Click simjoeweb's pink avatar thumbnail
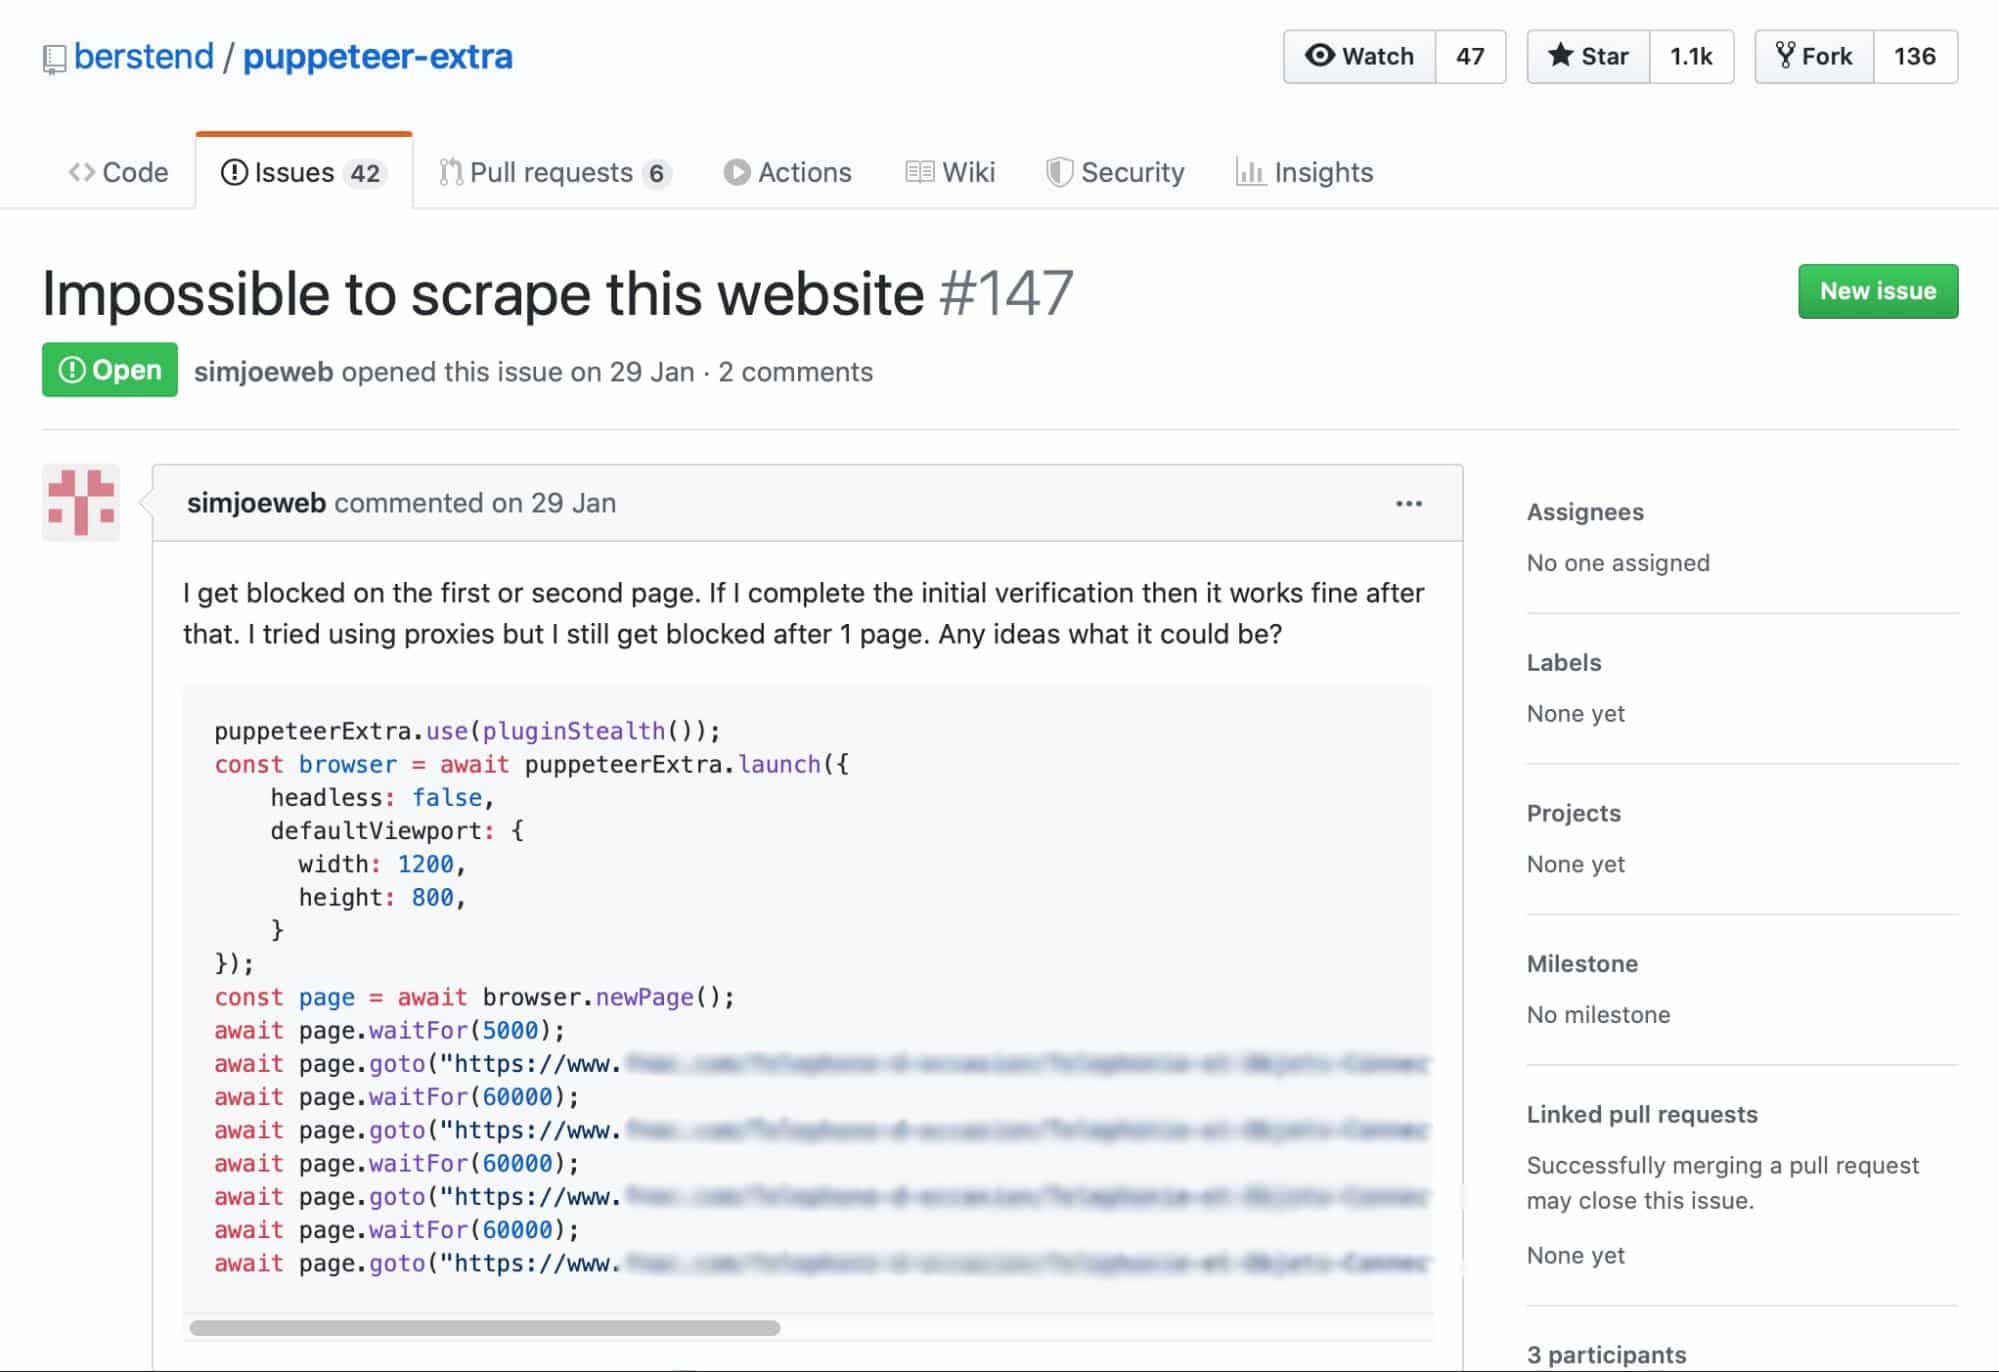 81,502
